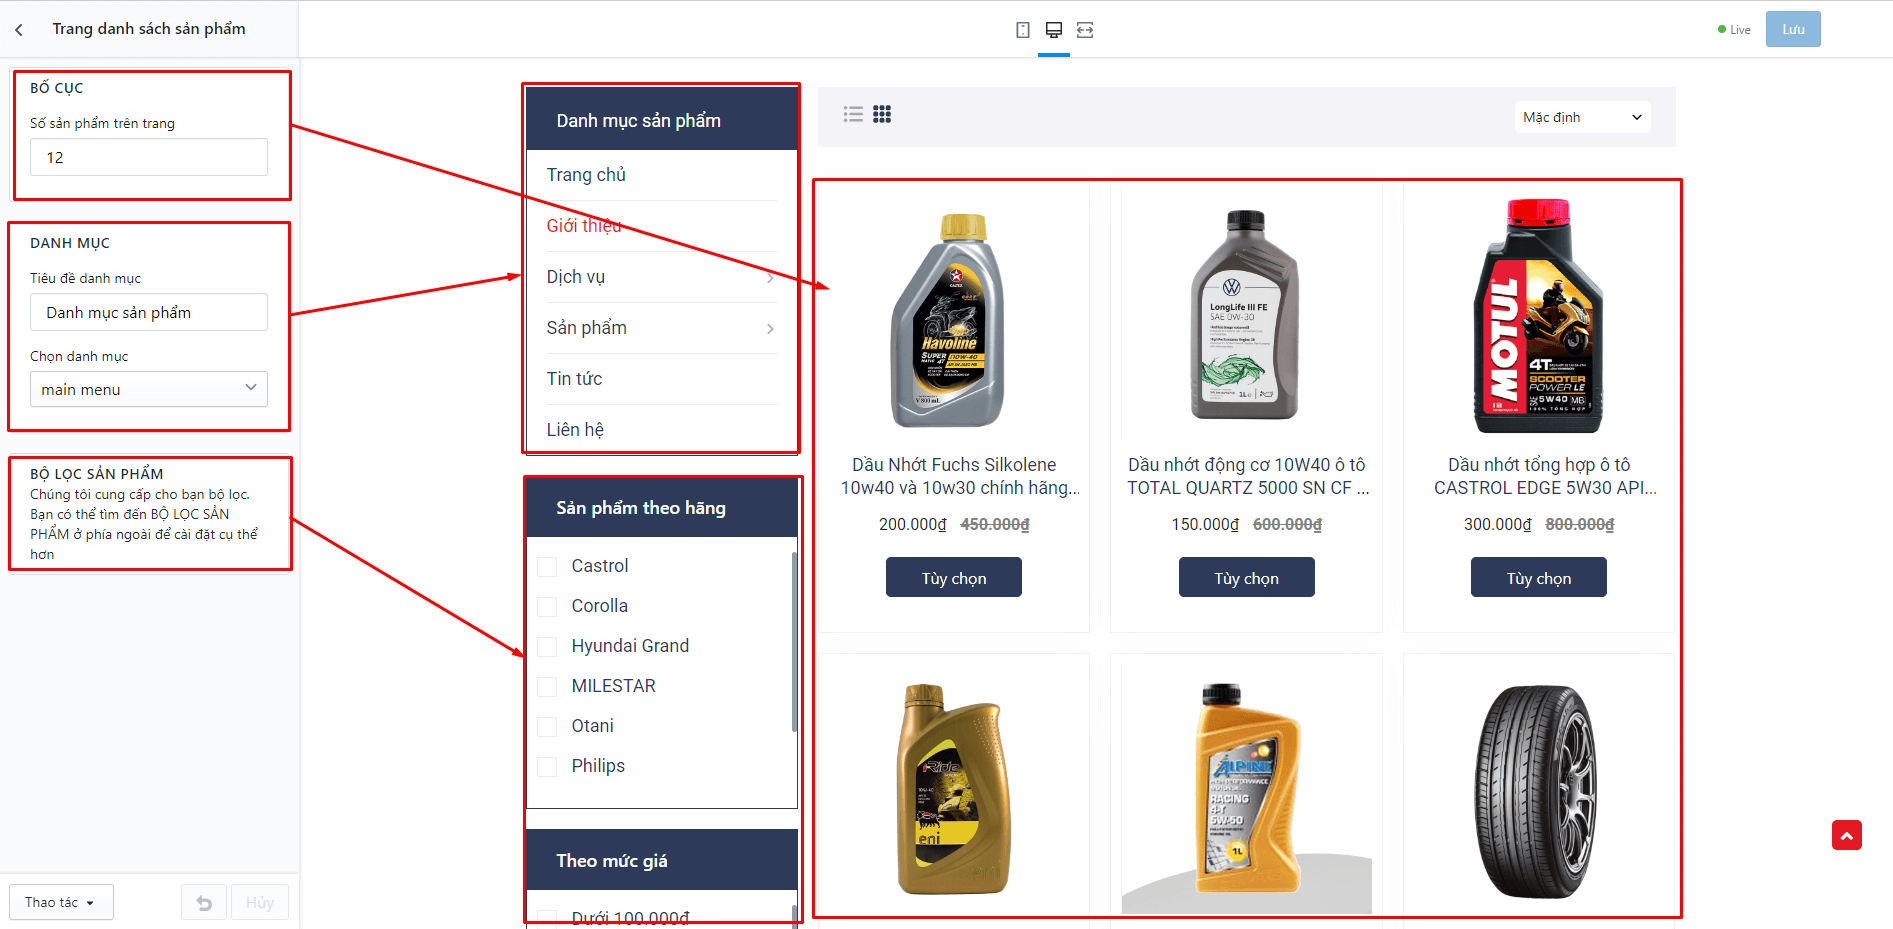Screen dimensions: 1893x929
Task: Click the gold eni oil bottle image
Action: coord(953,788)
